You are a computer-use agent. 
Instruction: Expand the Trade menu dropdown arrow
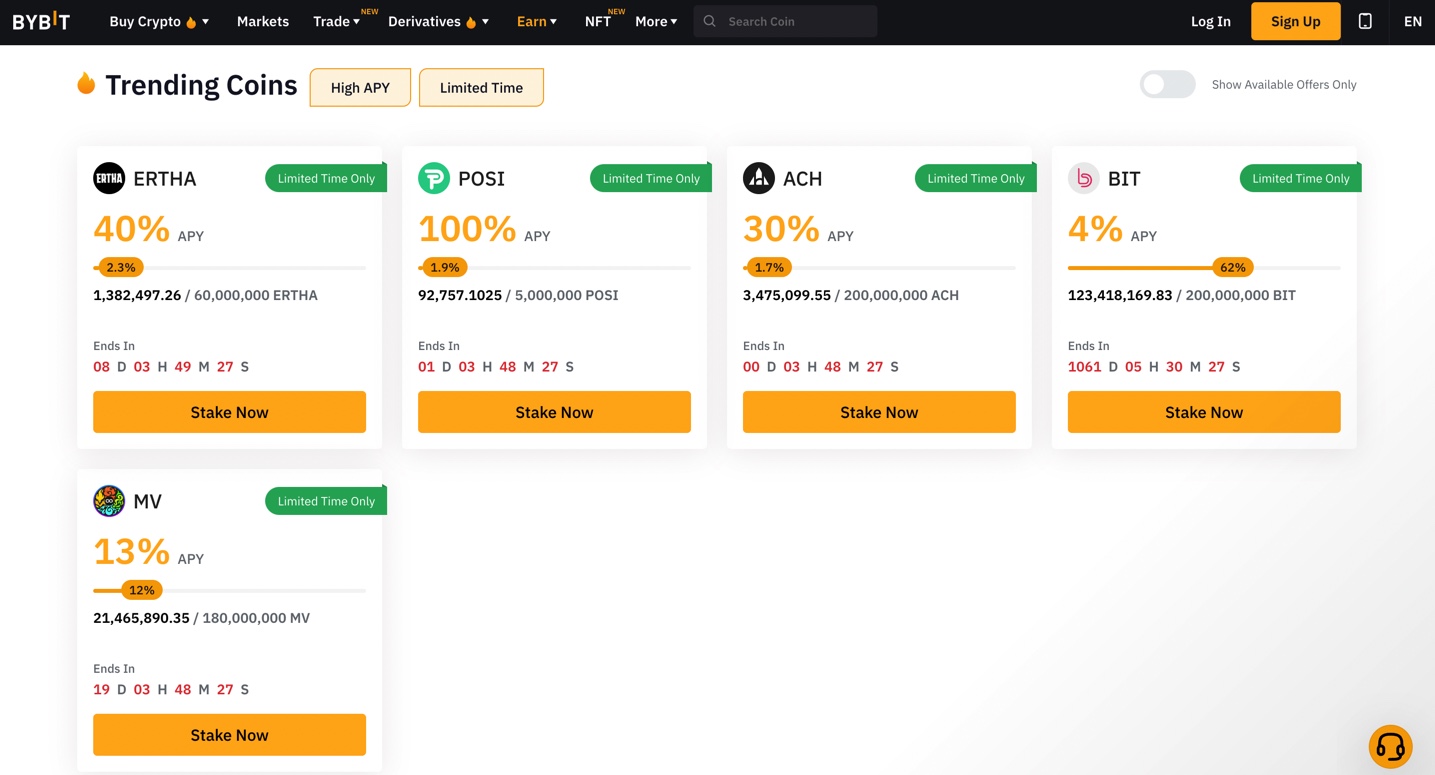(356, 21)
